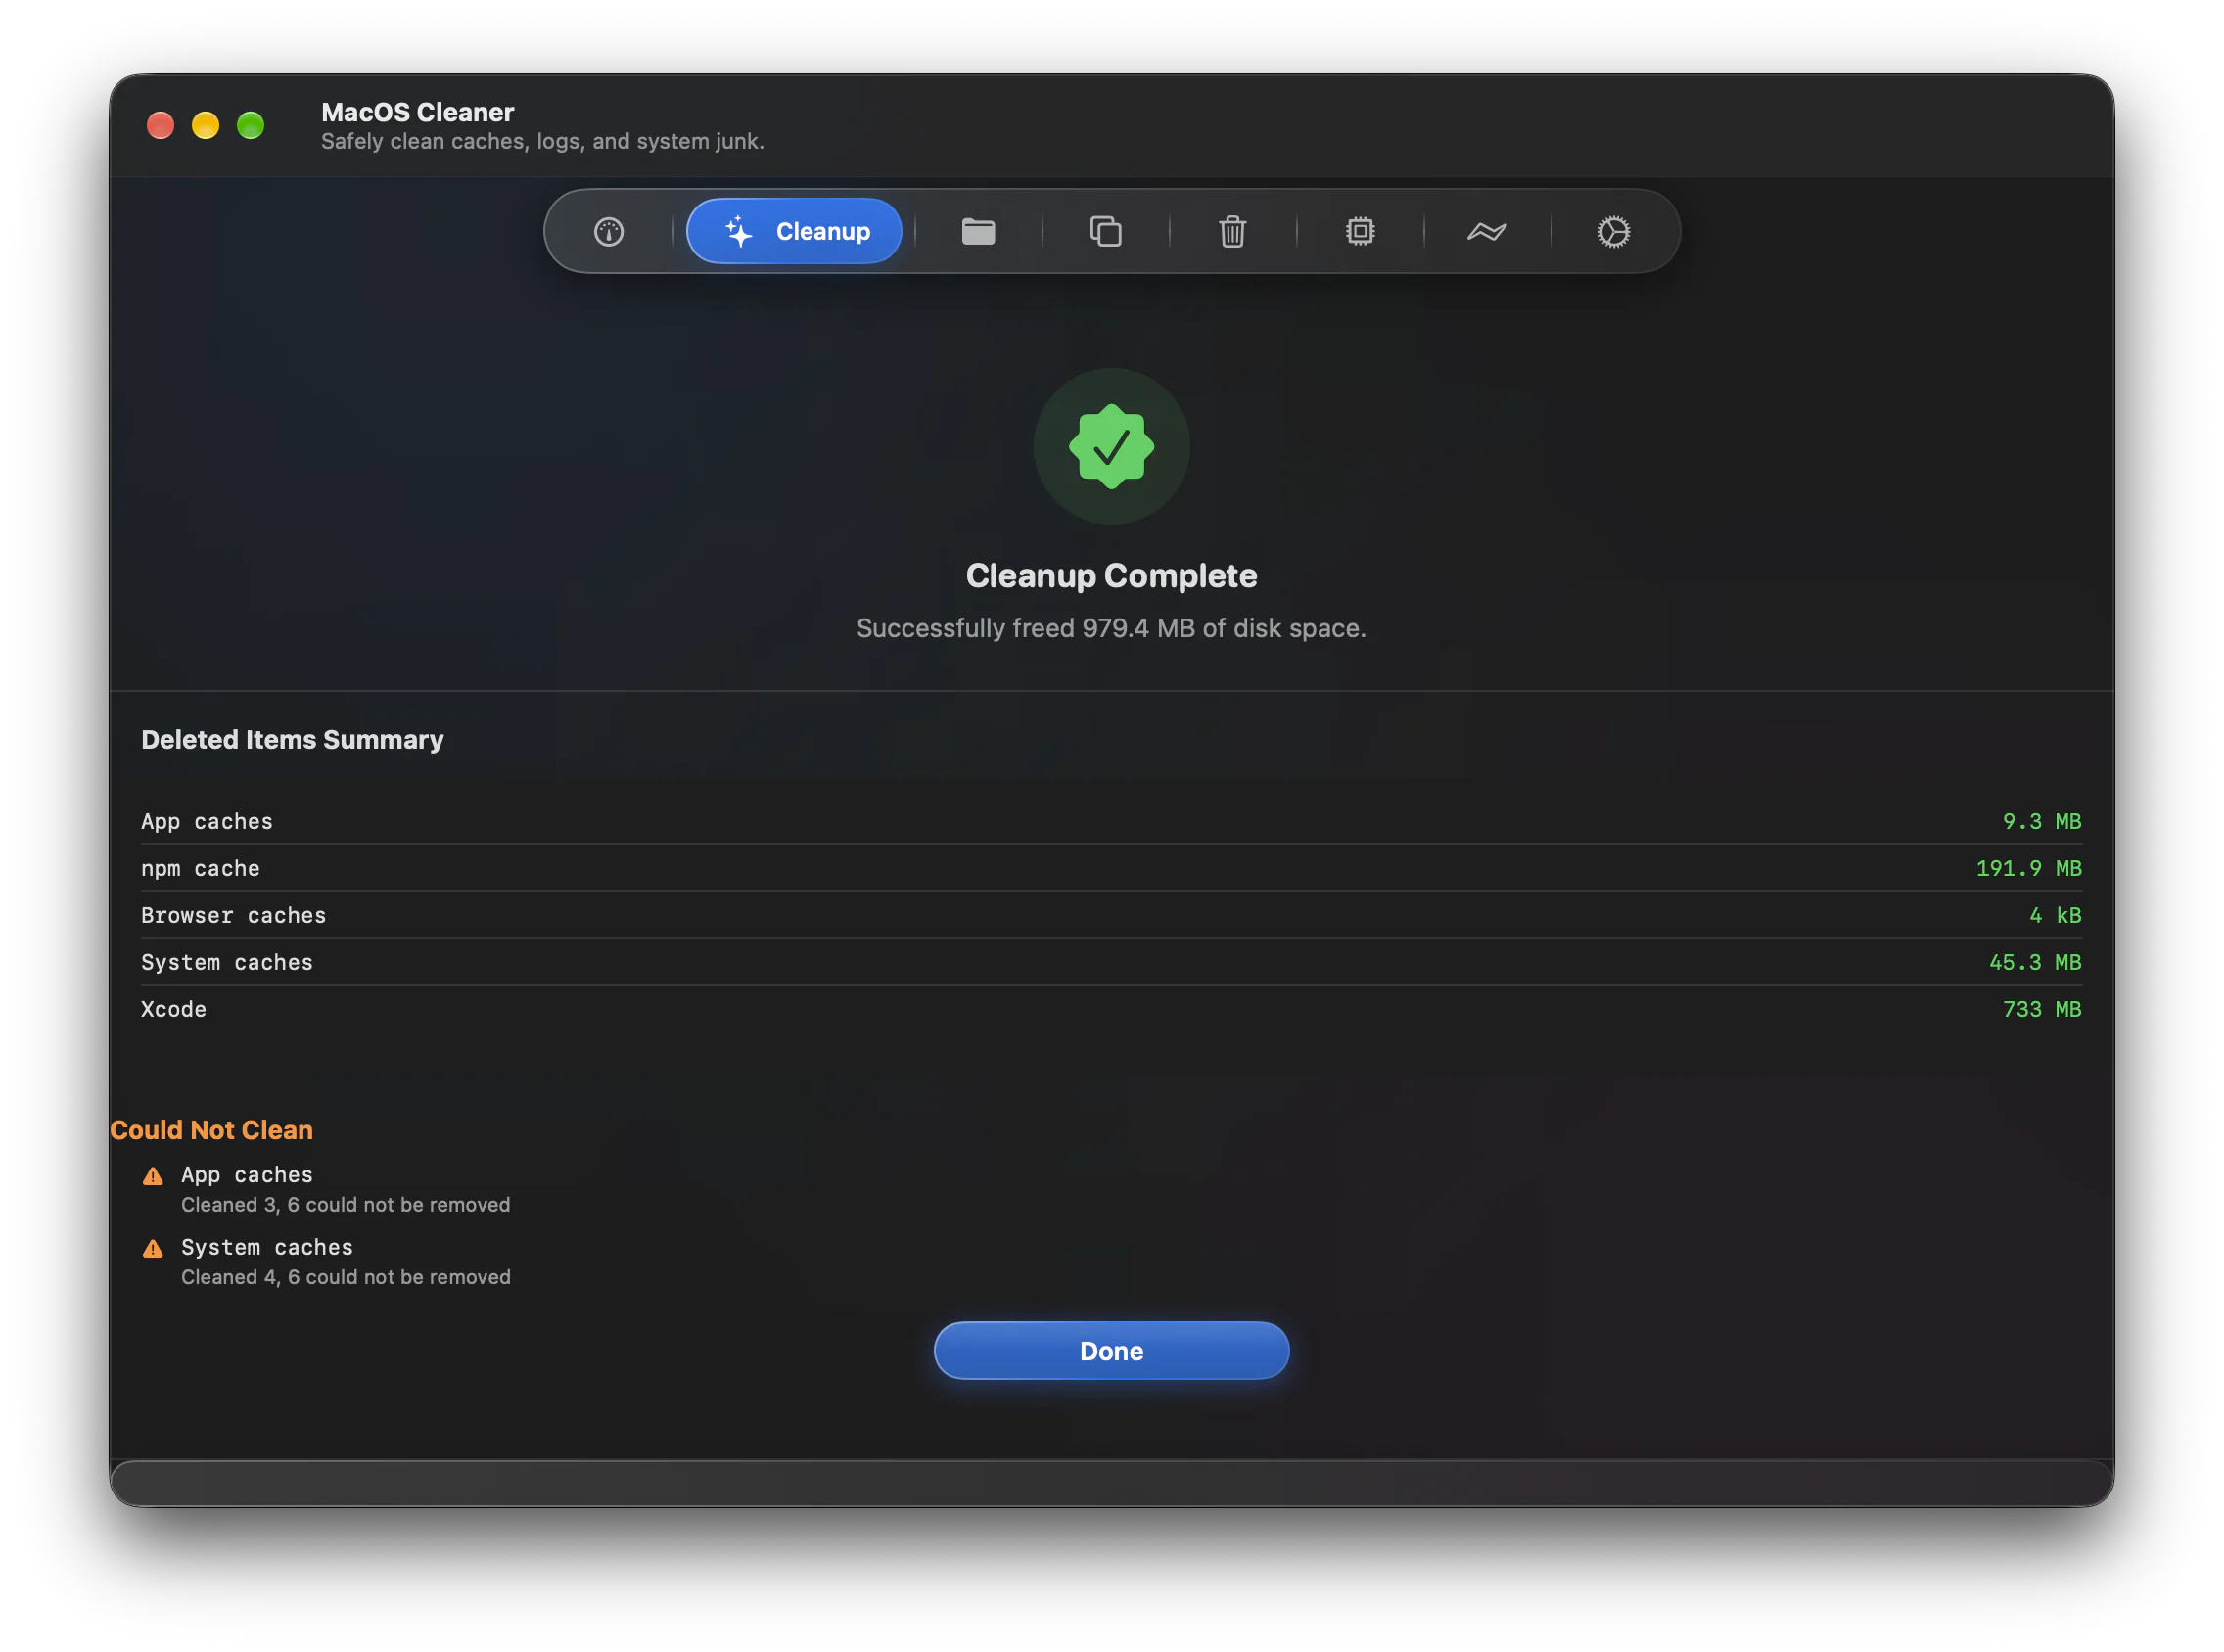
Task: Click the 191.9 MB value
Action: click(x=2028, y=868)
